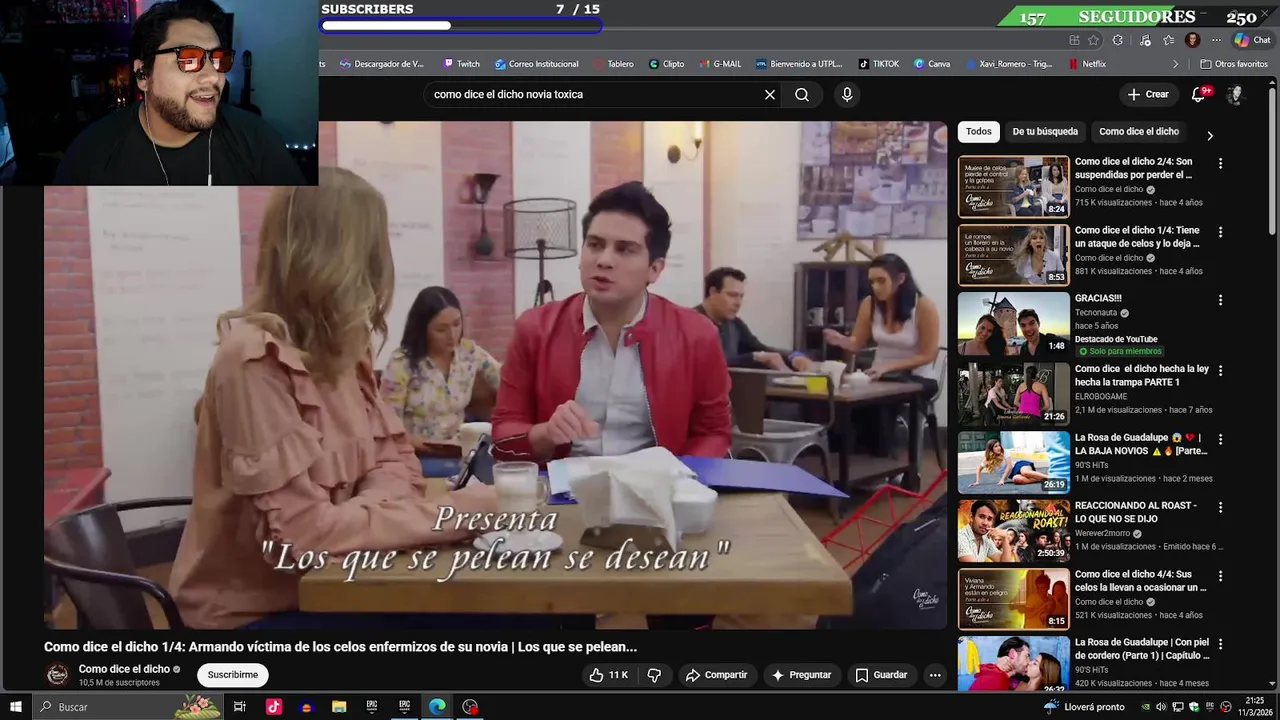The height and width of the screenshot is (720, 1280).
Task: Click inside the YouTube search field
Action: [595, 94]
